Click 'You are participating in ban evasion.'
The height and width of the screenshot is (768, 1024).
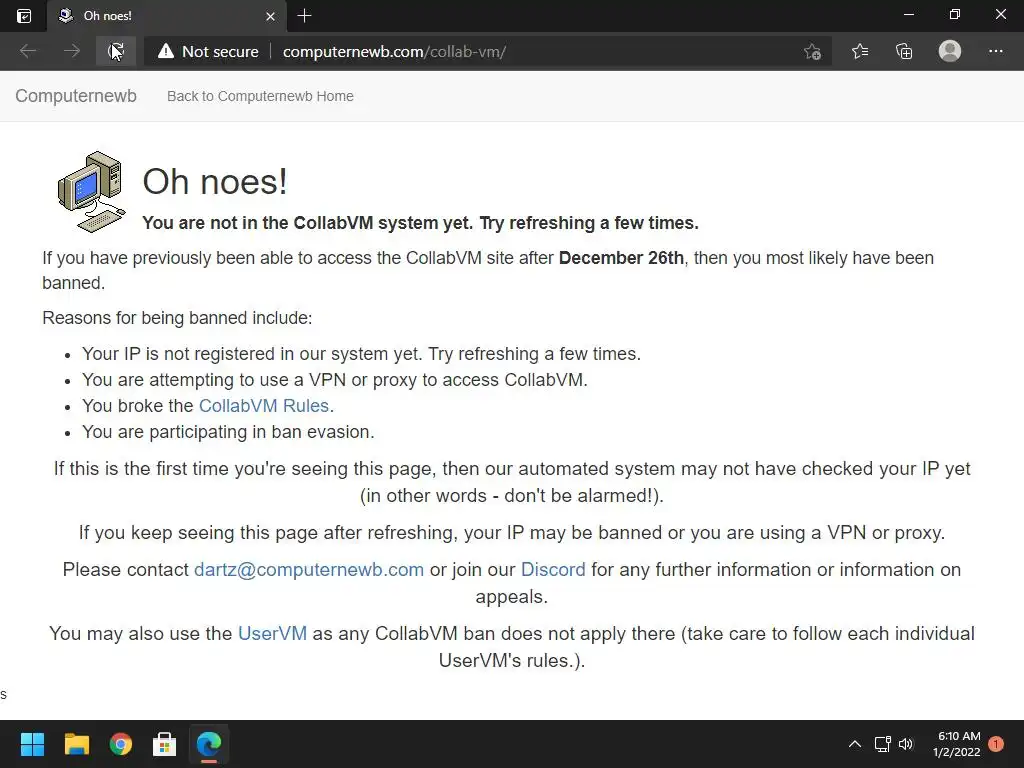tap(228, 432)
